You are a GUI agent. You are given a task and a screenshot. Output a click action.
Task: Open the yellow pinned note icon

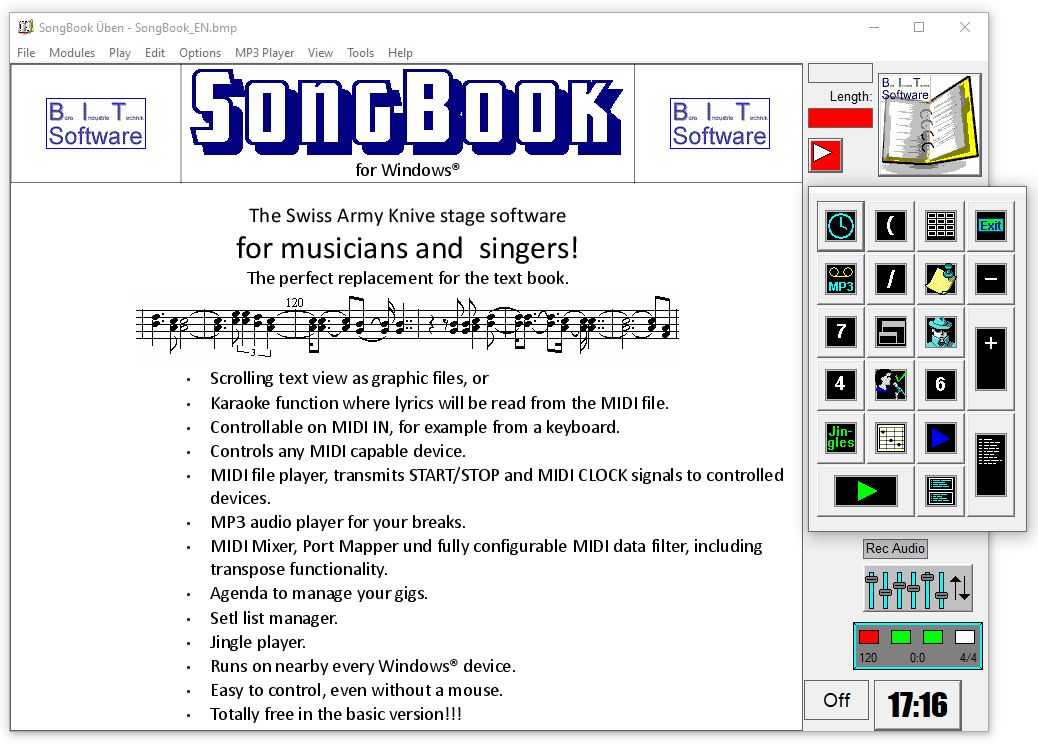click(x=941, y=279)
